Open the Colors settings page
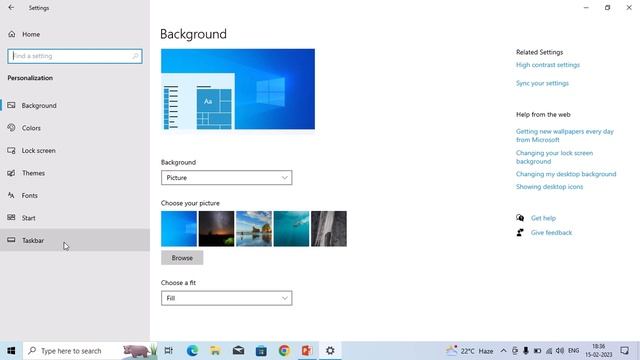 pyautogui.click(x=75, y=128)
